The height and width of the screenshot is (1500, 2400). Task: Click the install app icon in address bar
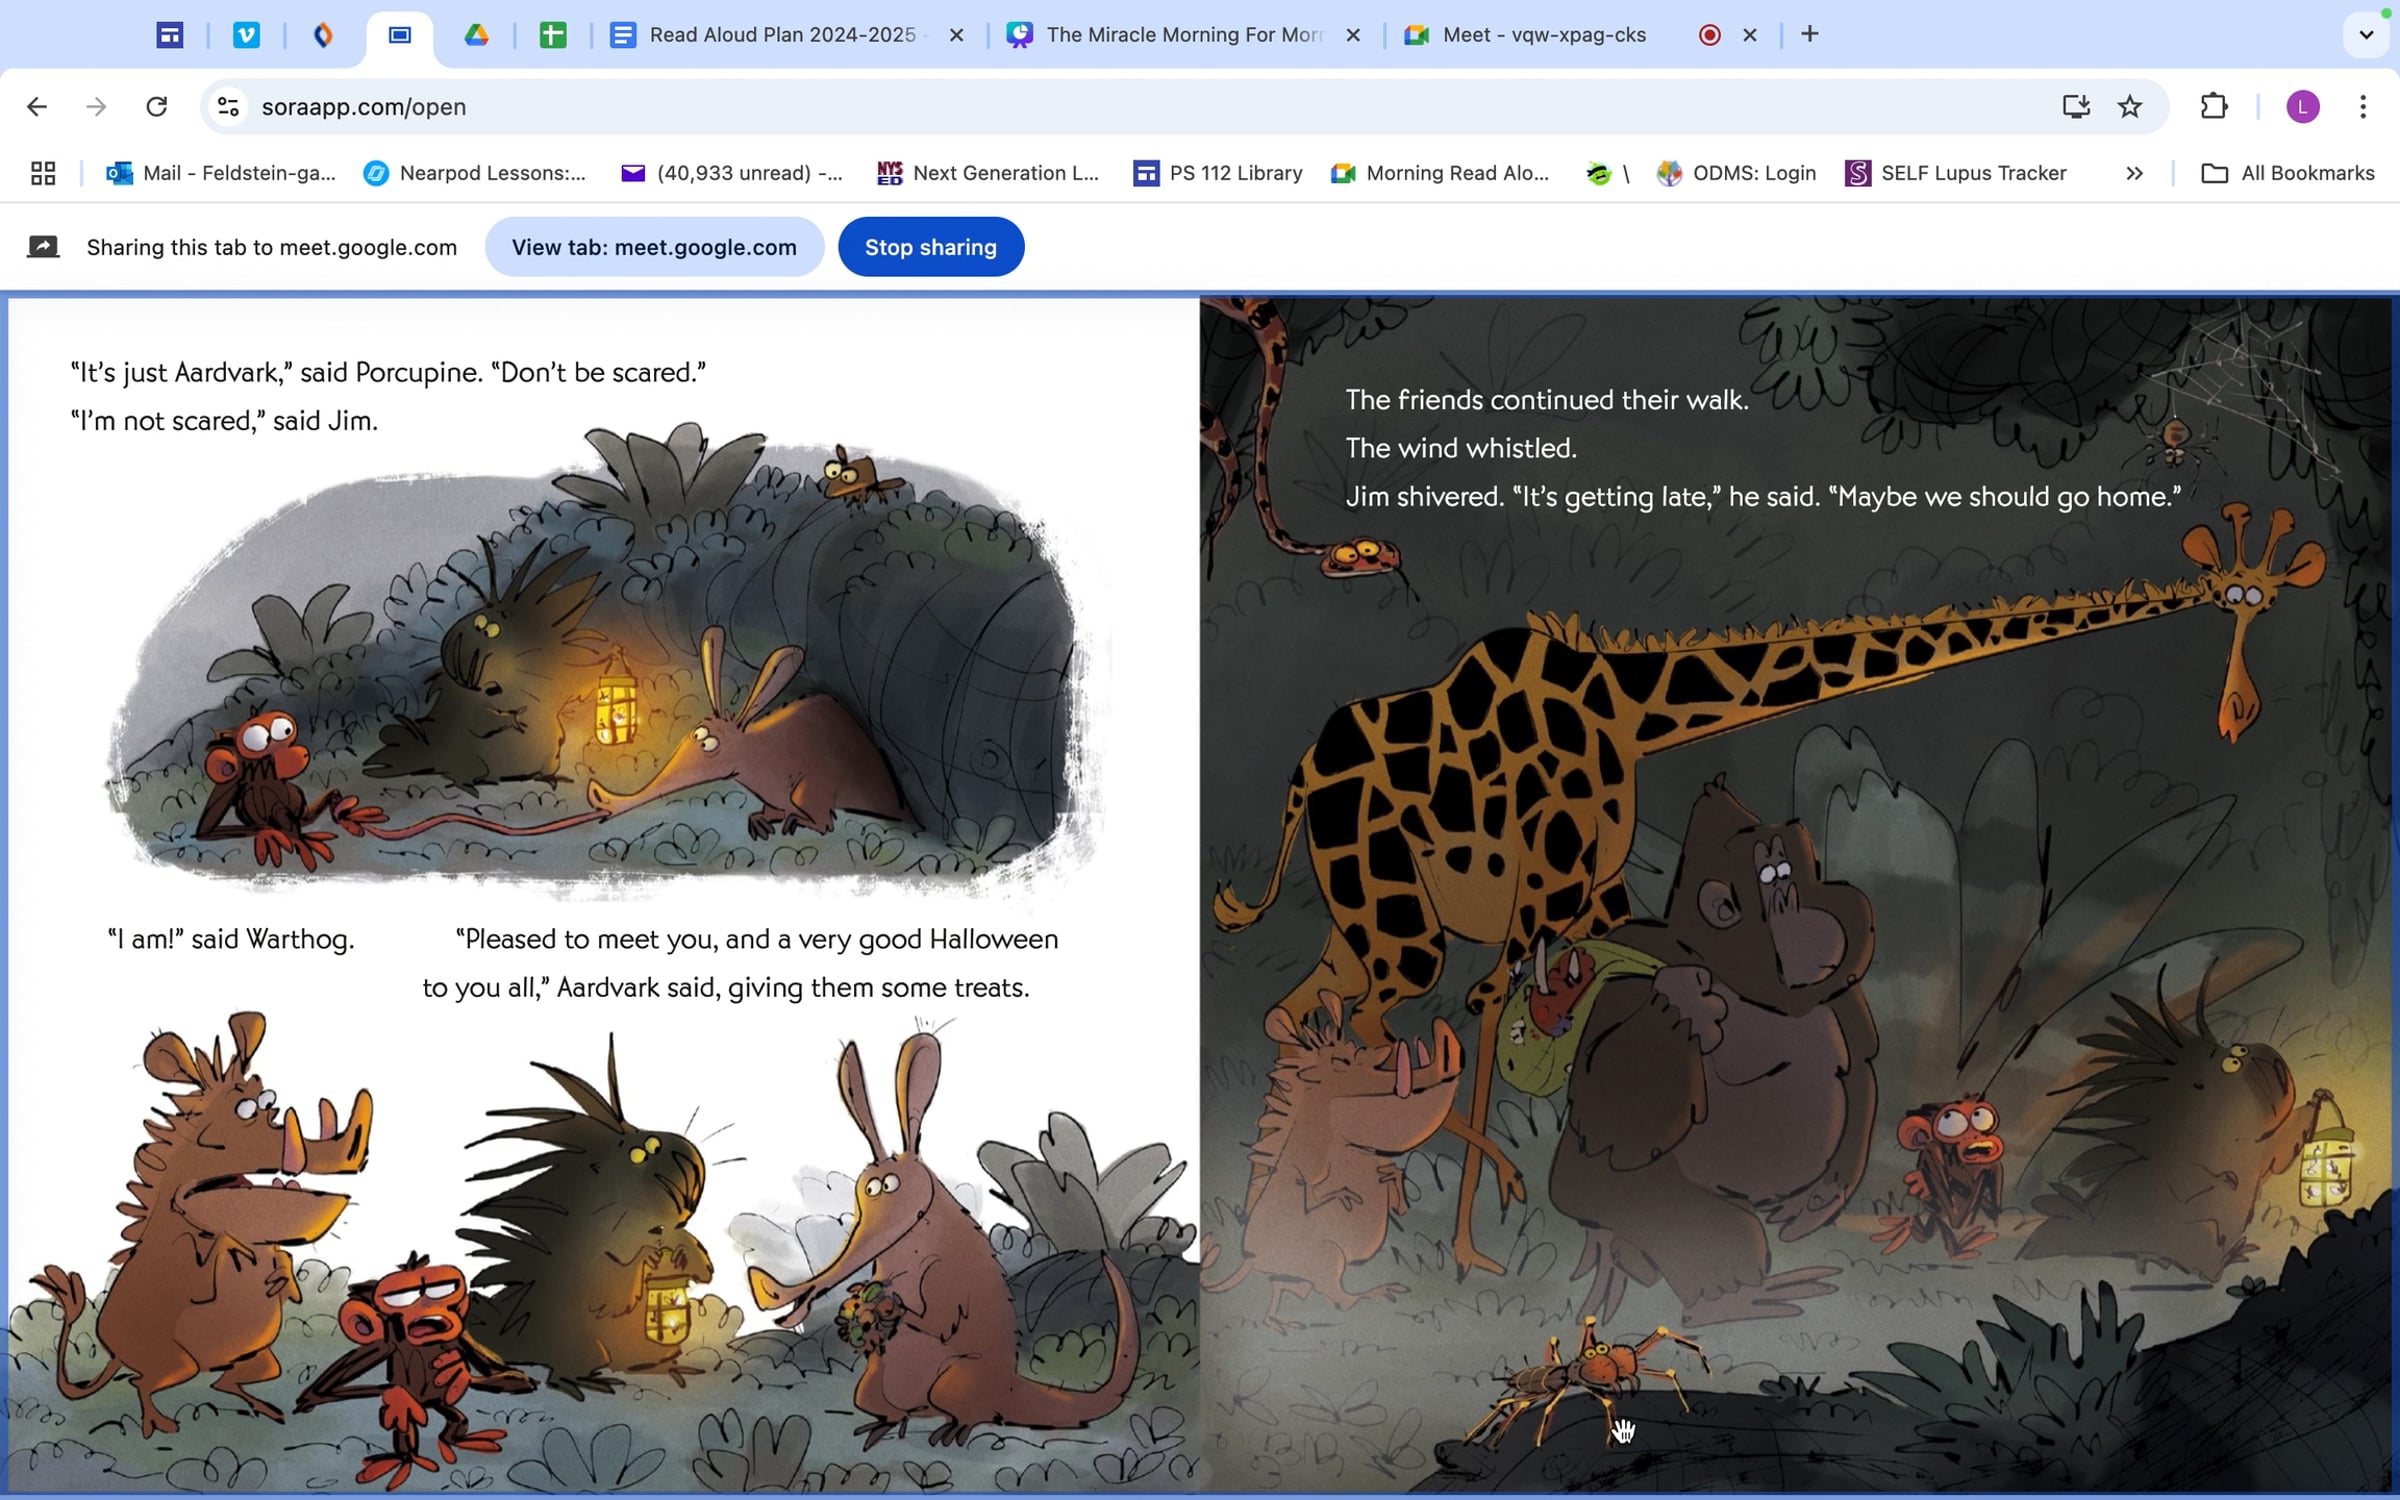[x=2076, y=107]
